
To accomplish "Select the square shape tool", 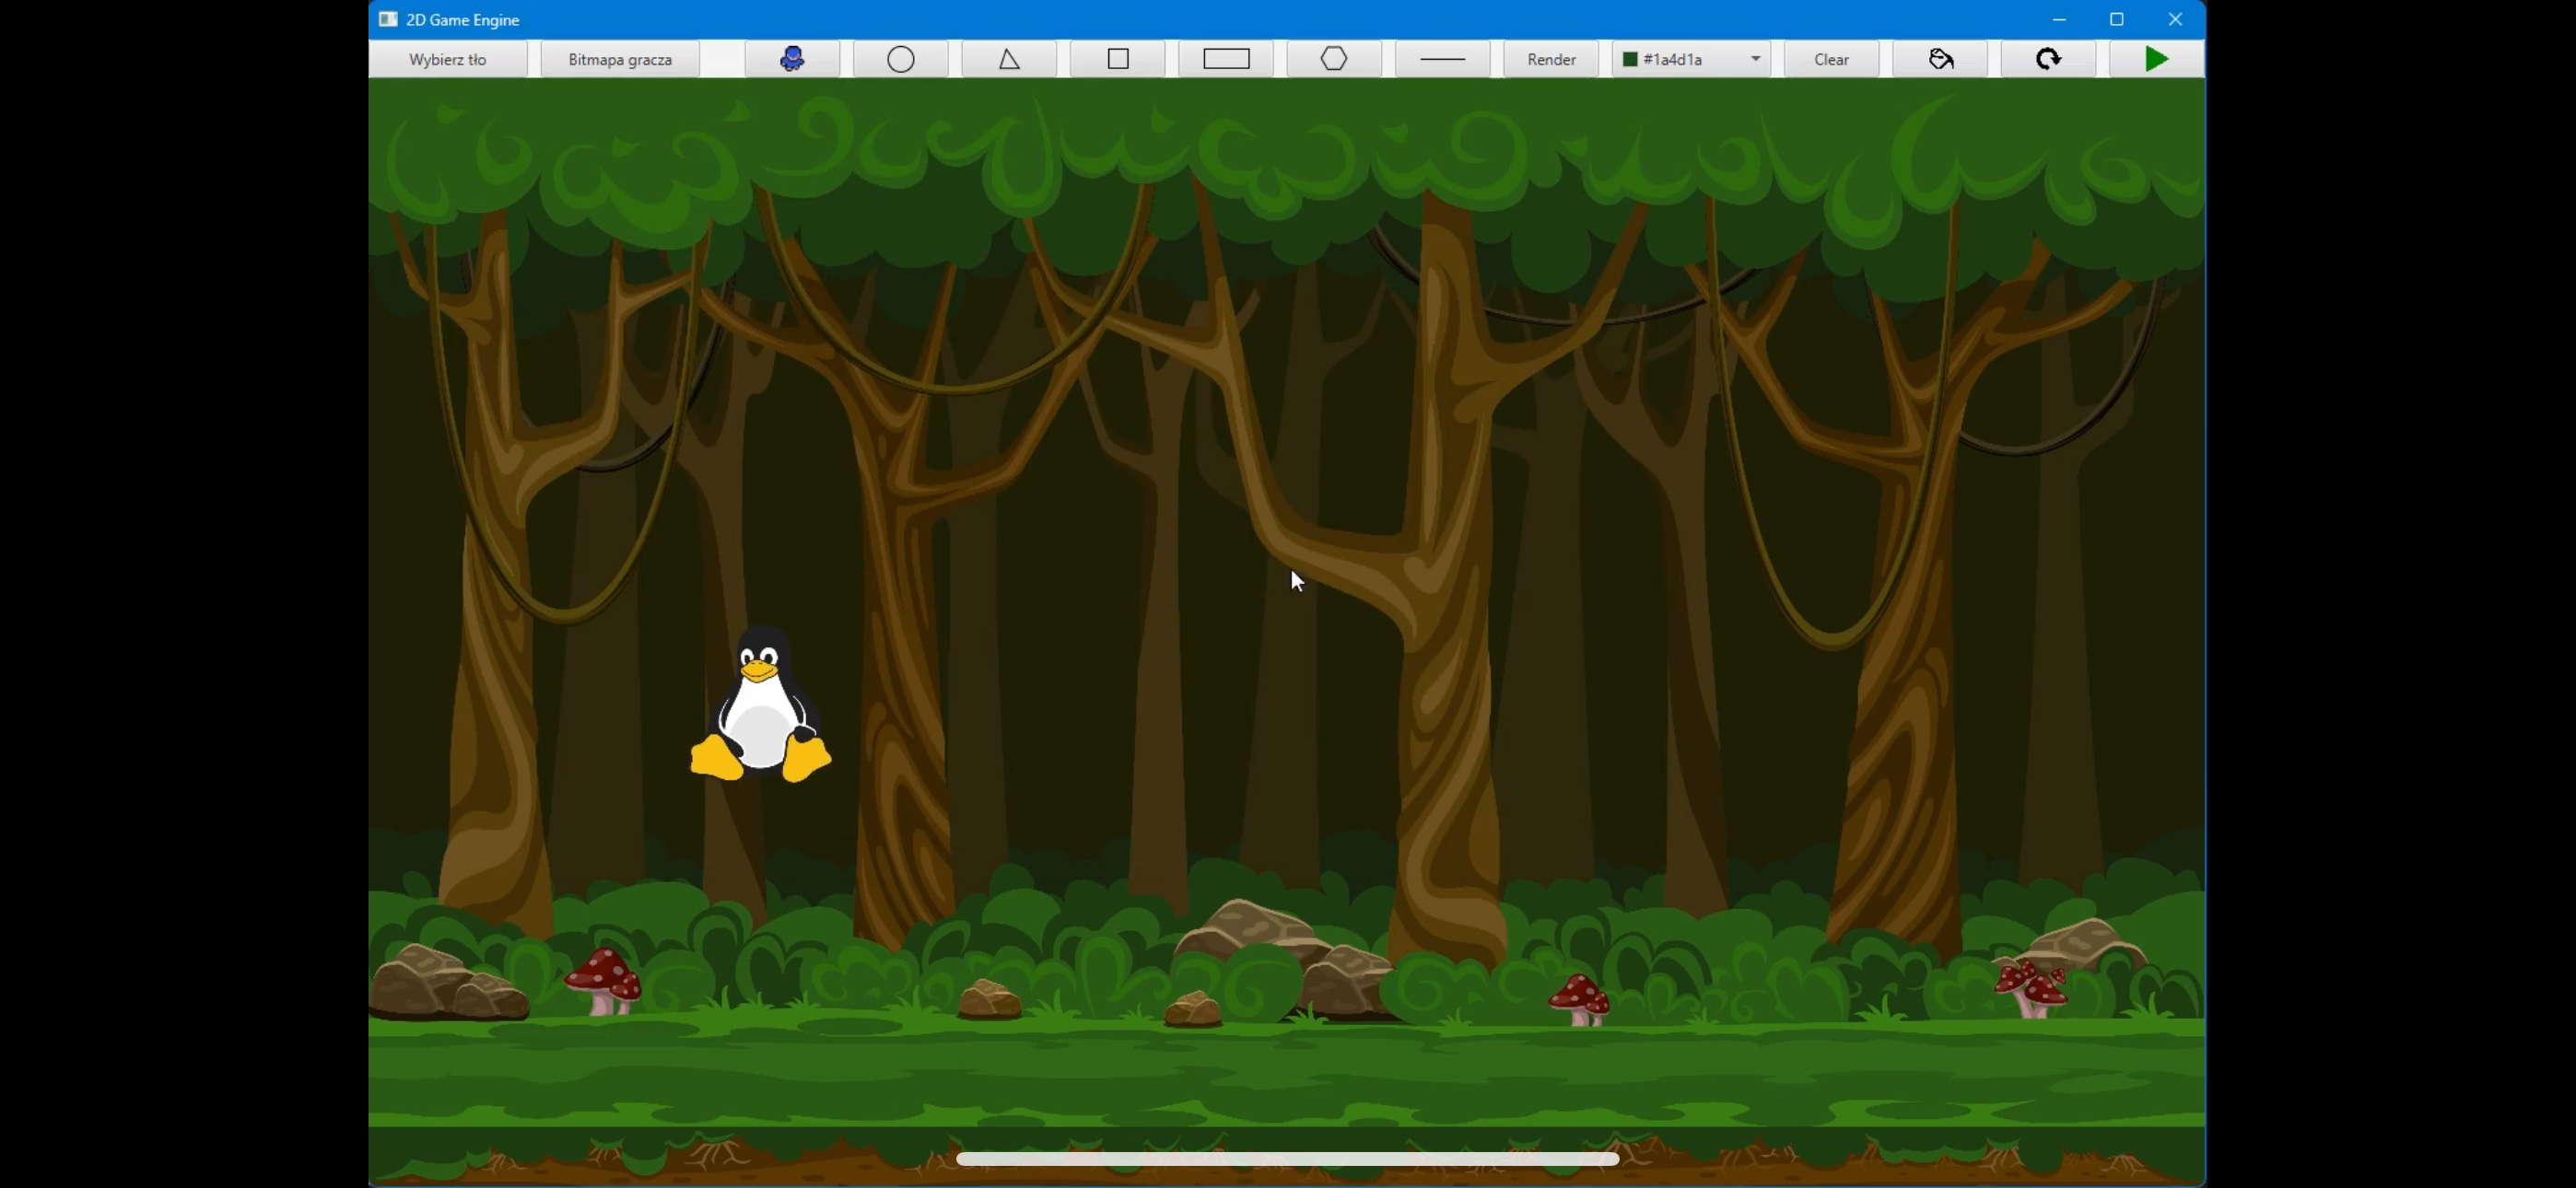I will [x=1118, y=59].
